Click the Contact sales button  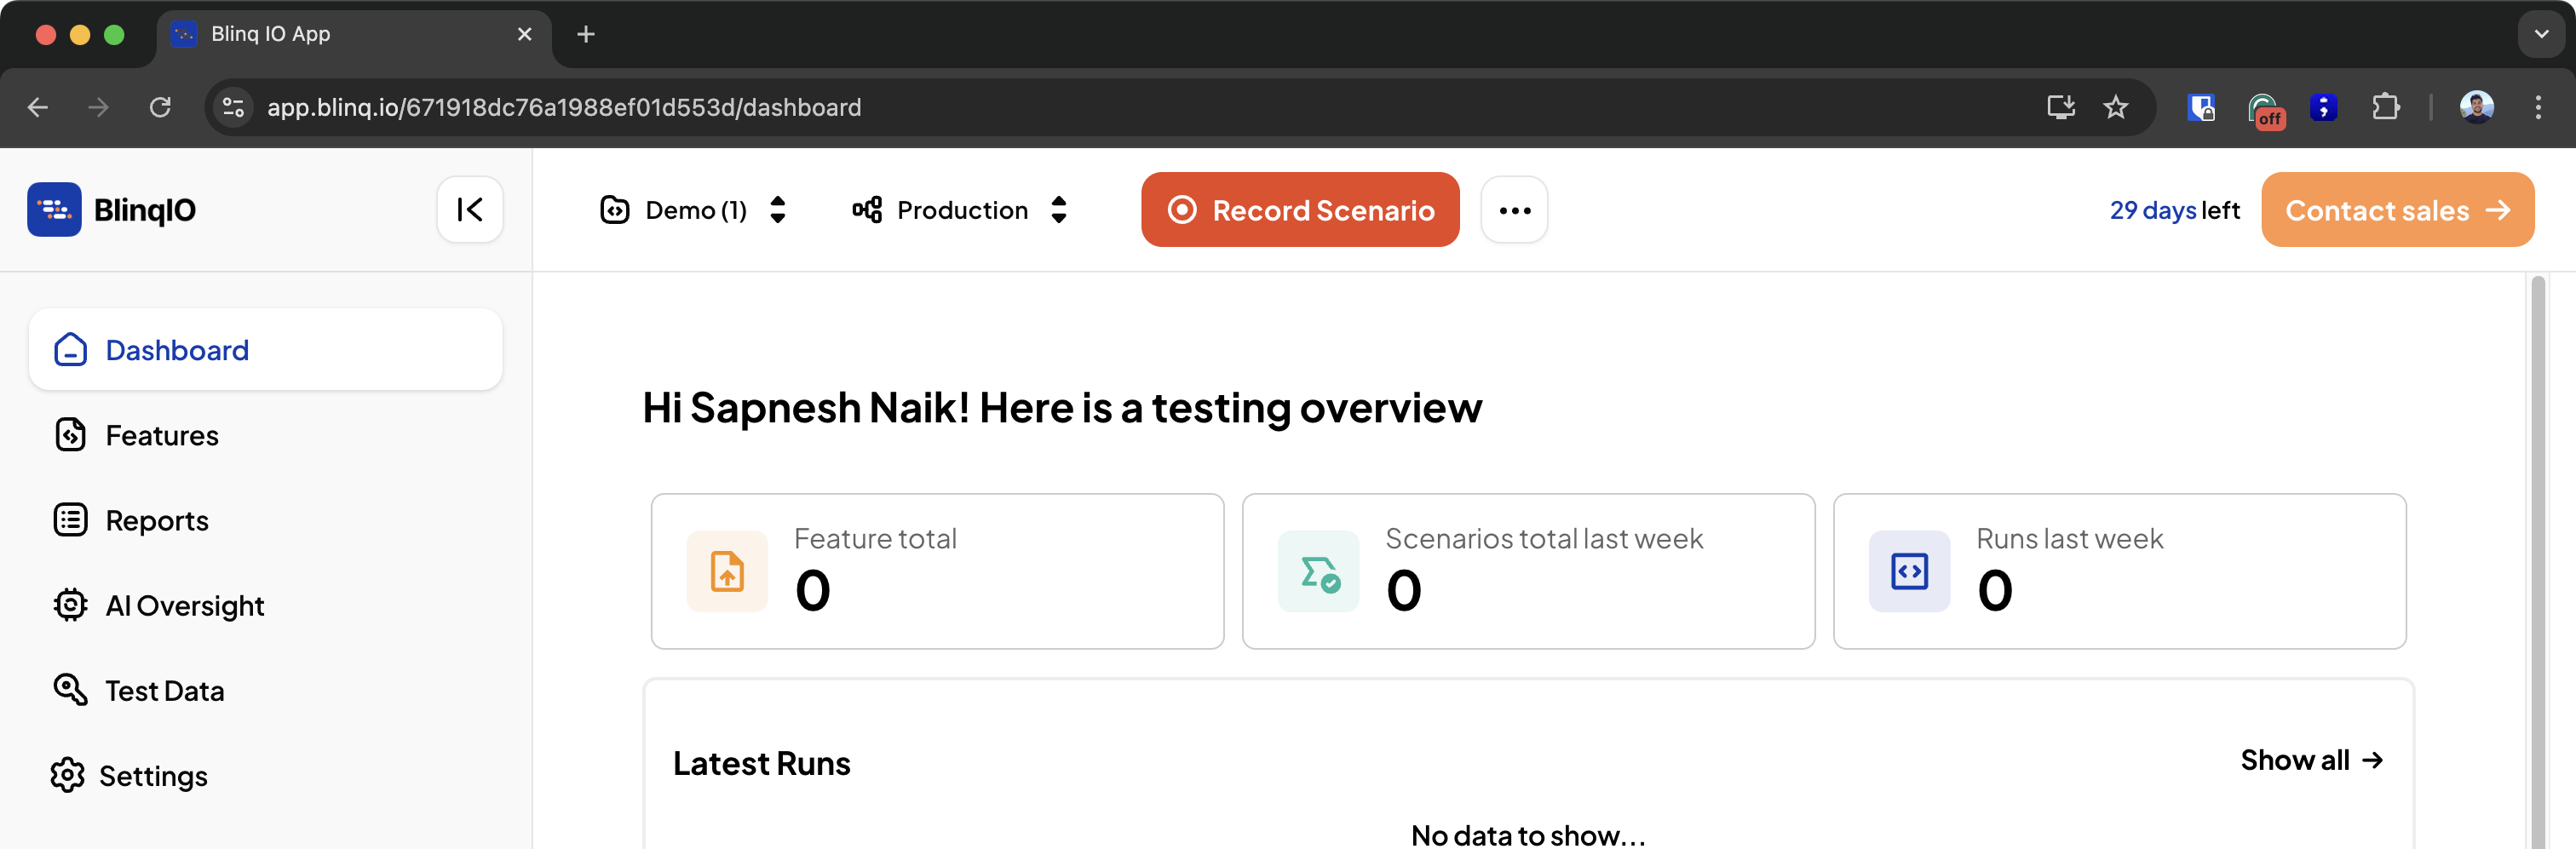(2397, 210)
